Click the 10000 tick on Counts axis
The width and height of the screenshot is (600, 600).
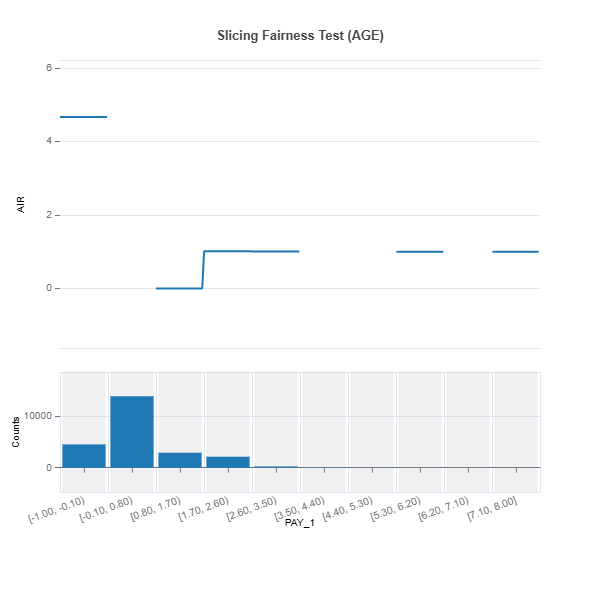point(38,416)
